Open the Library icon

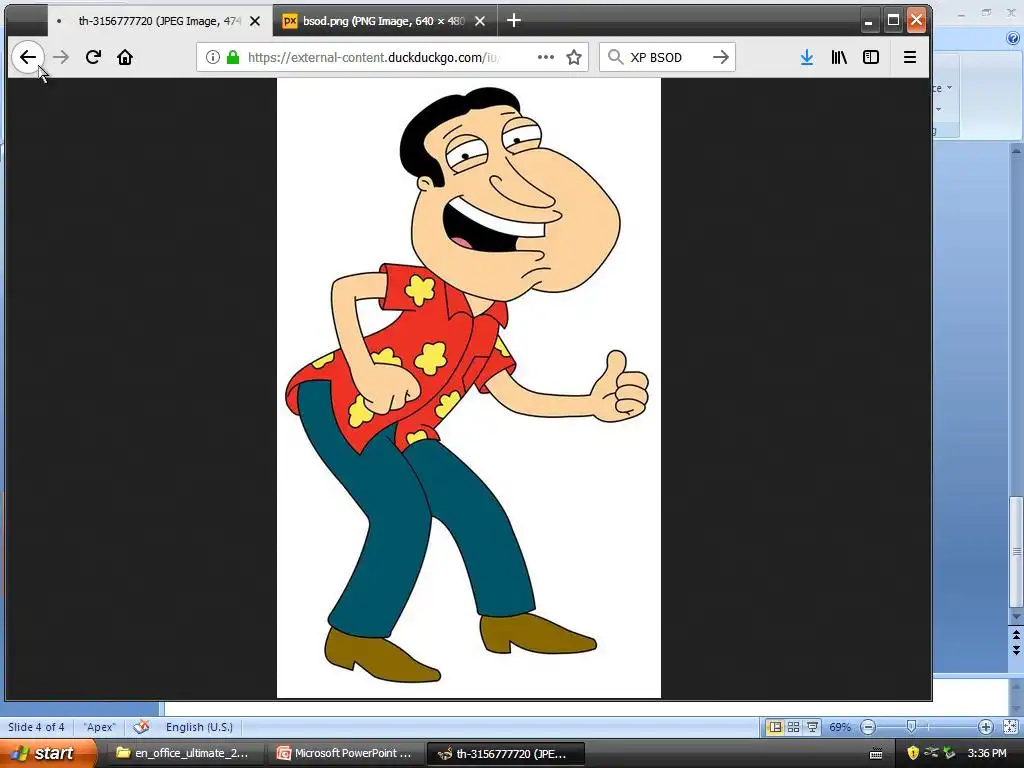pyautogui.click(x=839, y=57)
